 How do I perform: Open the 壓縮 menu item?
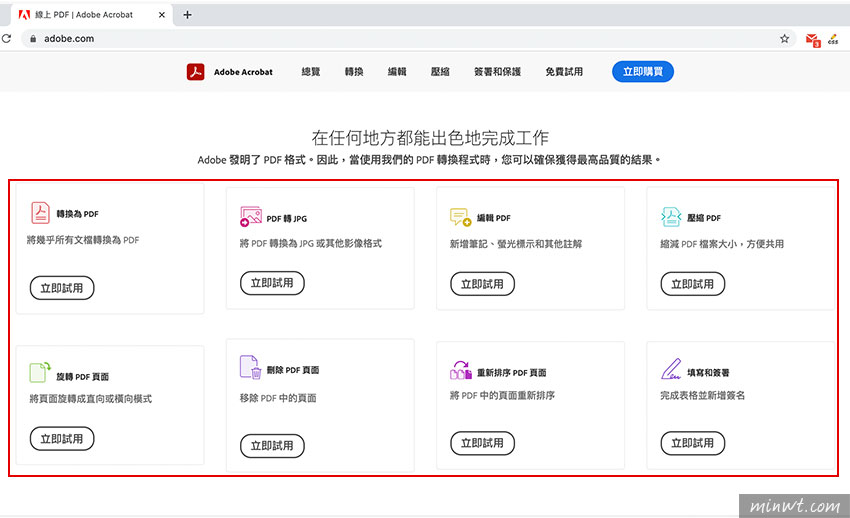coord(440,72)
